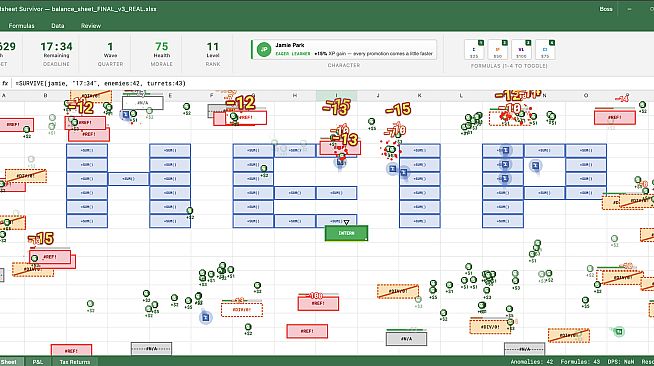The image size is (654, 366).
Task: Switch to the Tax Returns sheet tab
Action: tap(75, 362)
